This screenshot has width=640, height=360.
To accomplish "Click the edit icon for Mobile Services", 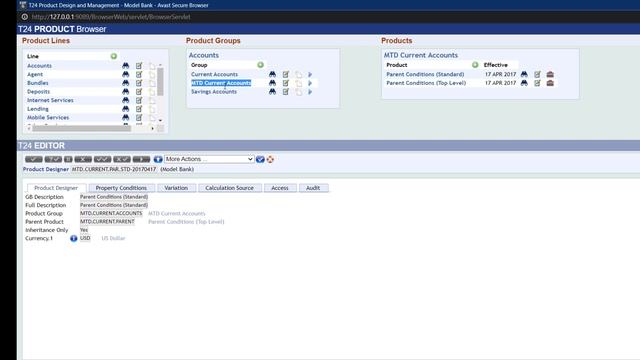I will tap(139, 117).
